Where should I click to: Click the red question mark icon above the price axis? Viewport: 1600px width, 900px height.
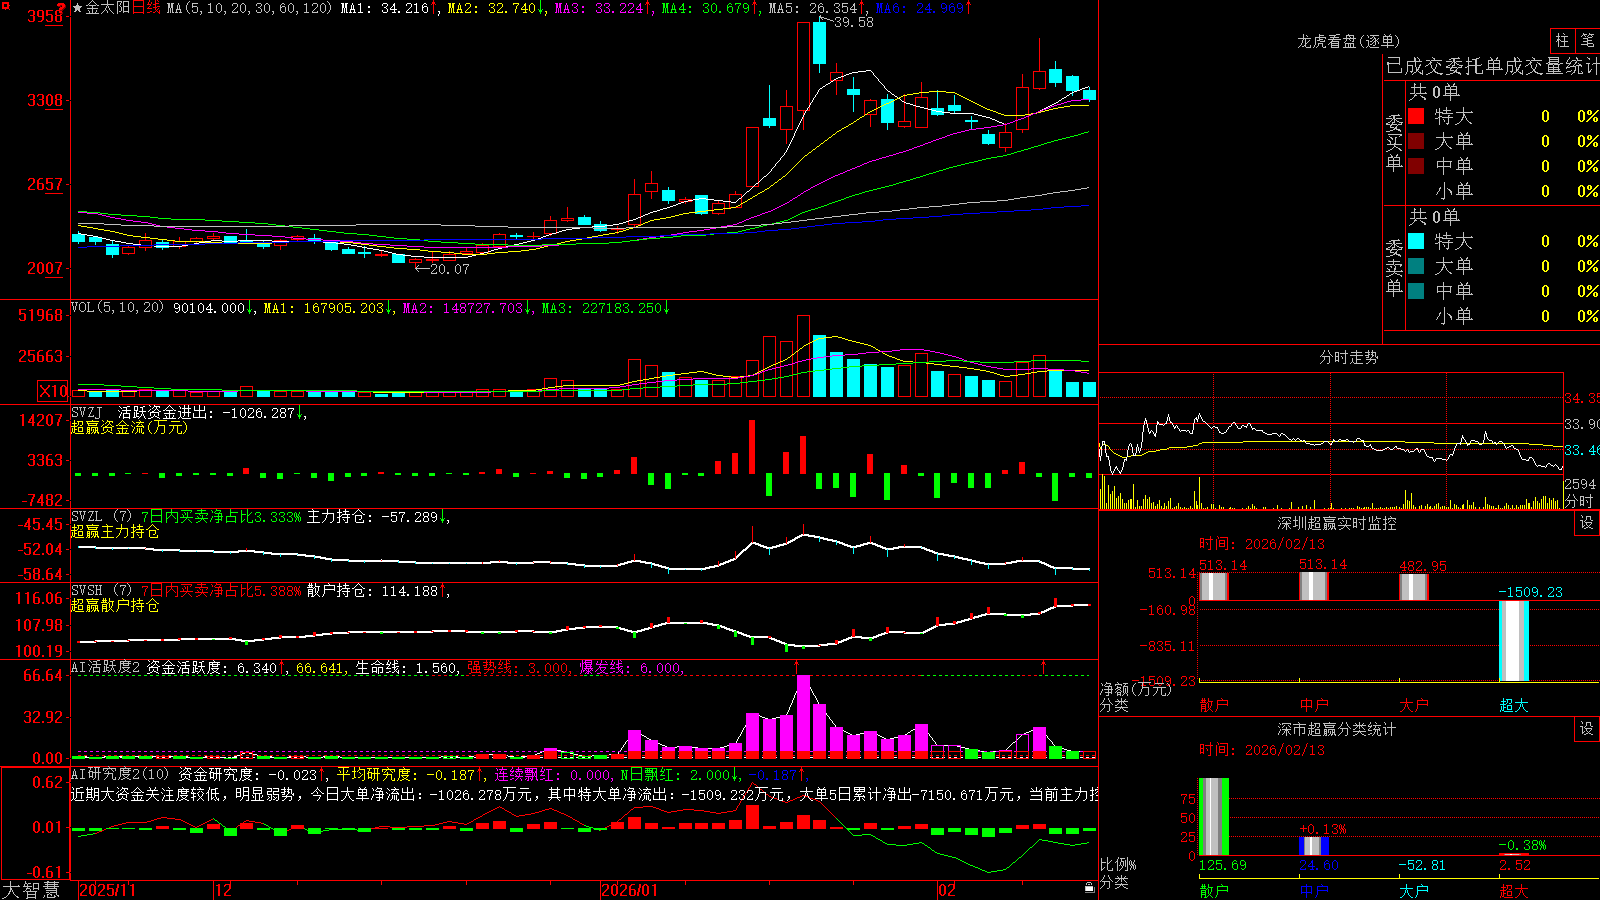coord(63,8)
